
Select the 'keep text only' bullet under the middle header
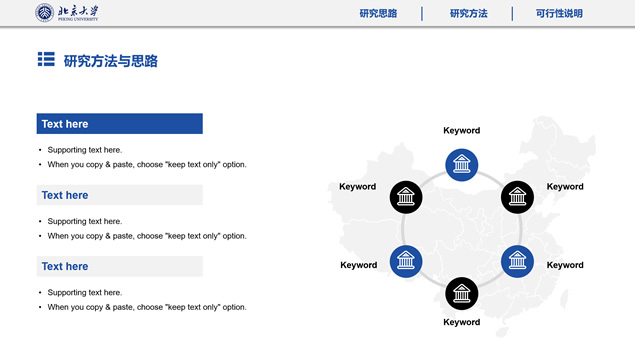[147, 236]
